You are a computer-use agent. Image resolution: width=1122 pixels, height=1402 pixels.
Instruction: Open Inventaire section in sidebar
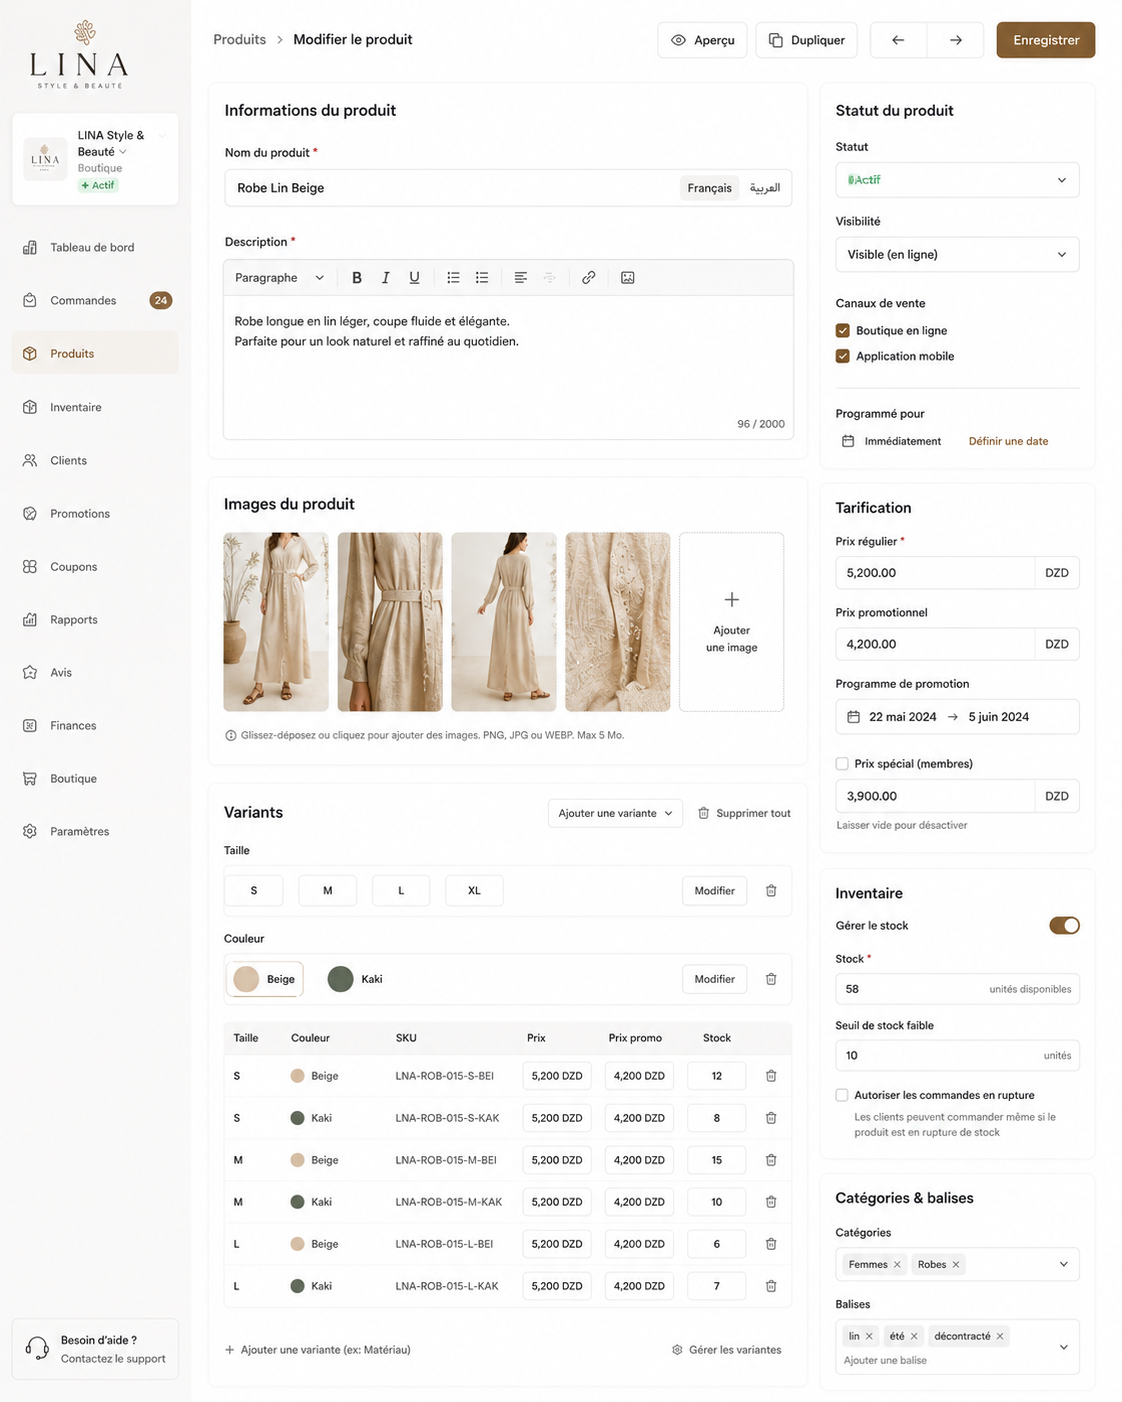point(95,407)
